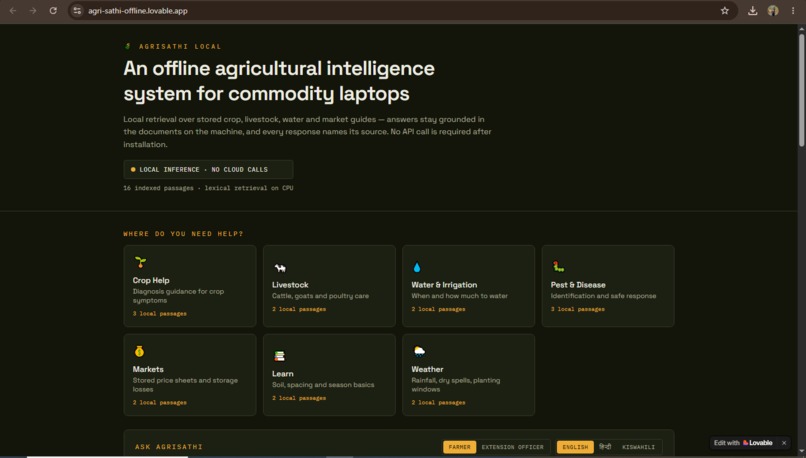Viewport: 806px width, 458px height.
Task: Click the caterpillar icon on Pest & Disease card
Action: tap(558, 266)
